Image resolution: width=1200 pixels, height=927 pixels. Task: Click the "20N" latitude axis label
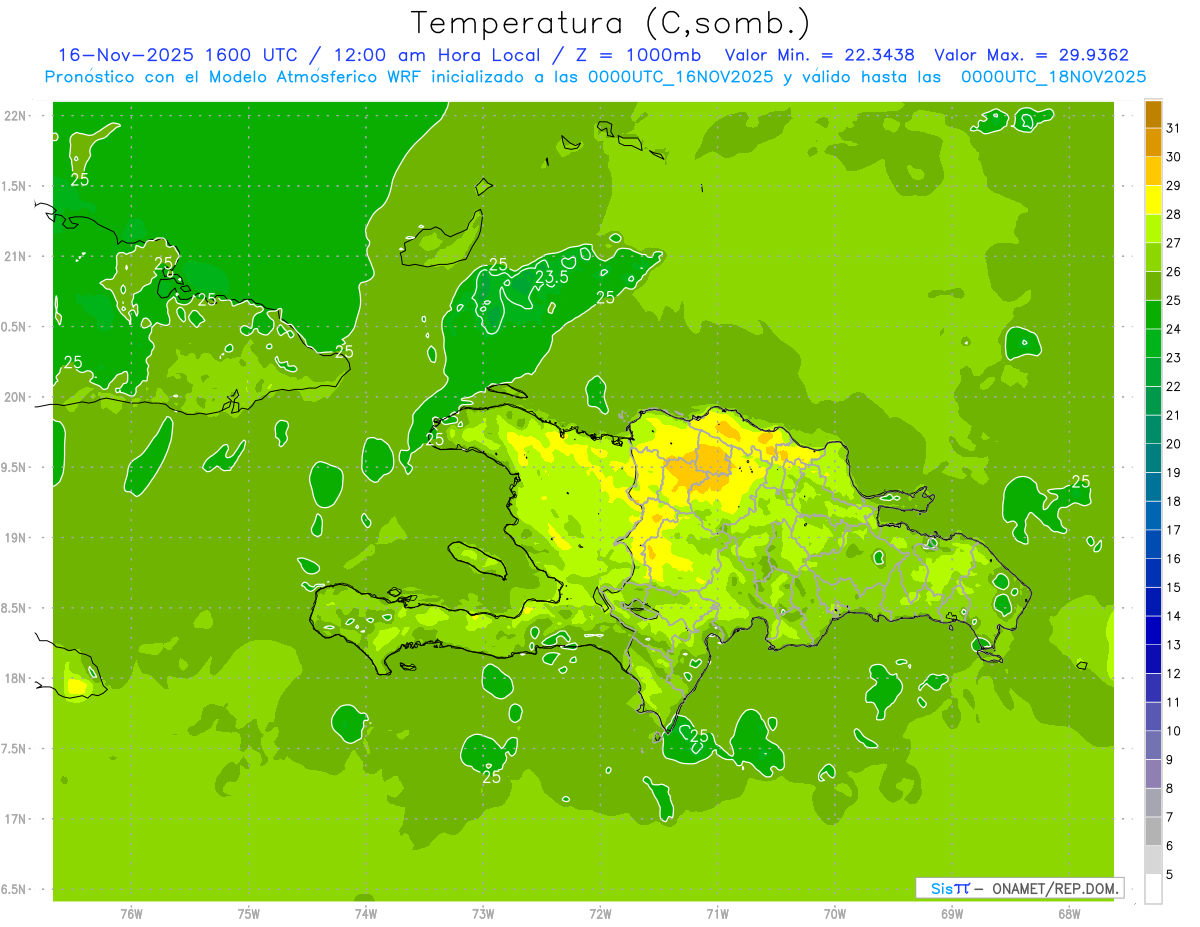[17, 397]
